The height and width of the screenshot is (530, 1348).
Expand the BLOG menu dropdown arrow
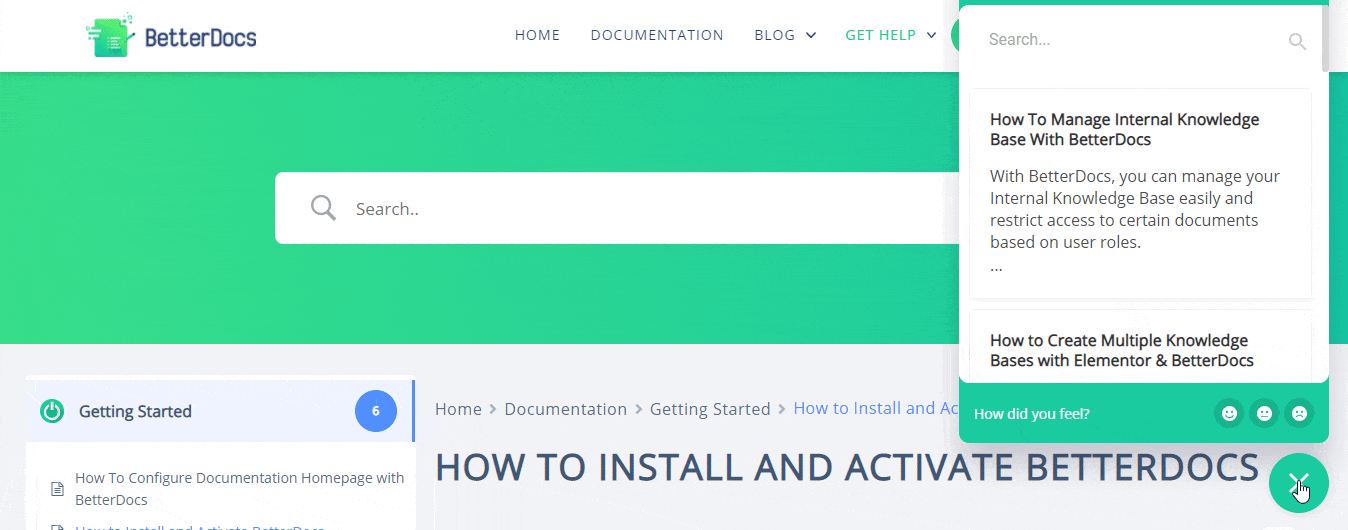811,36
